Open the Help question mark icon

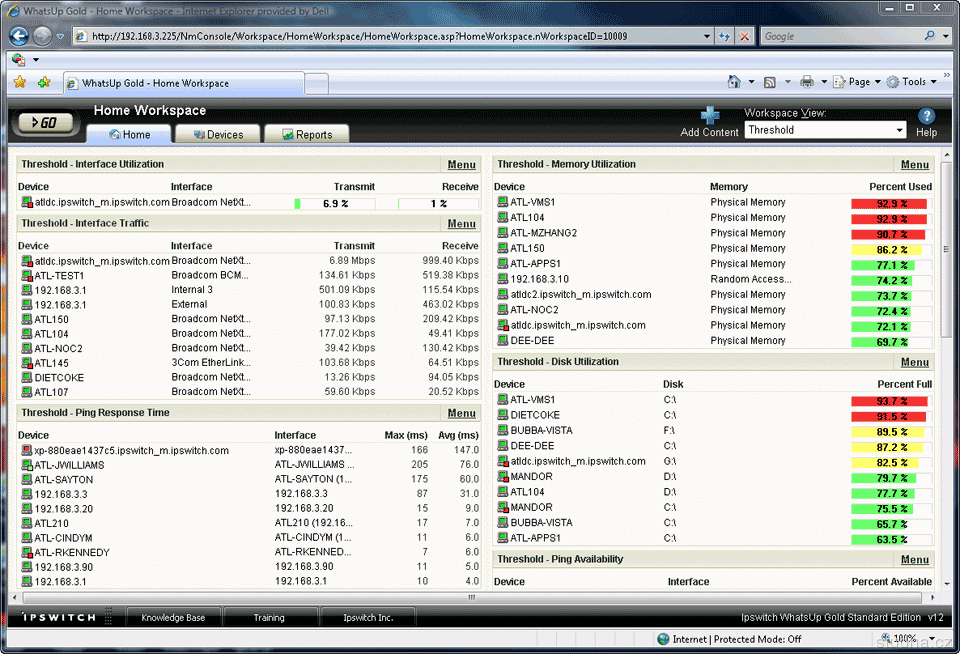coord(926,116)
